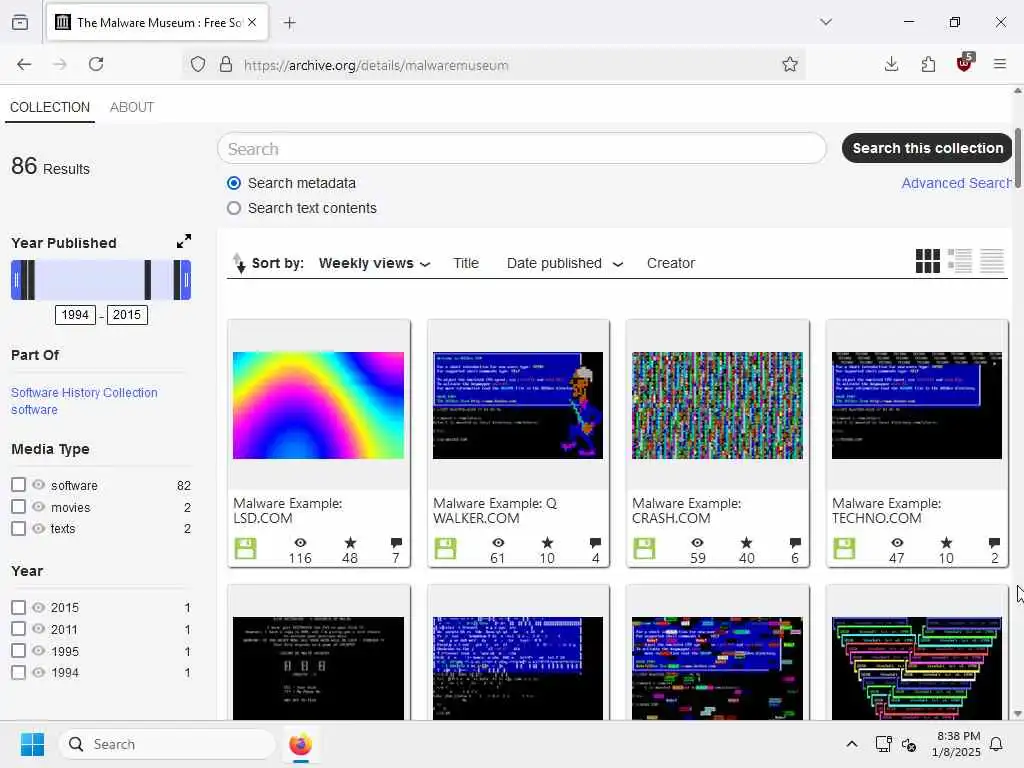The image size is (1024, 768).
Task: Check the movies media type filter
Action: tap(18, 507)
